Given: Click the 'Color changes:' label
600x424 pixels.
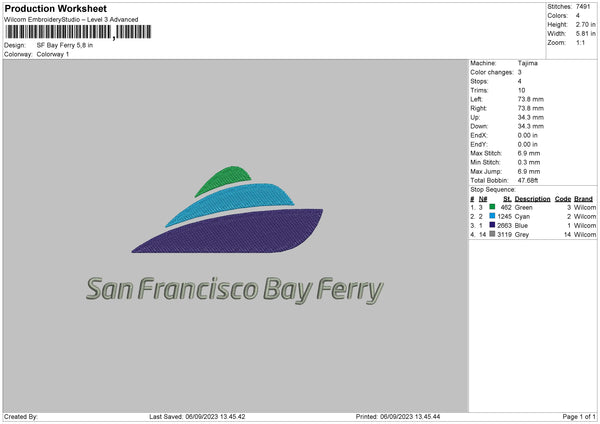Looking at the screenshot, I should [492, 72].
